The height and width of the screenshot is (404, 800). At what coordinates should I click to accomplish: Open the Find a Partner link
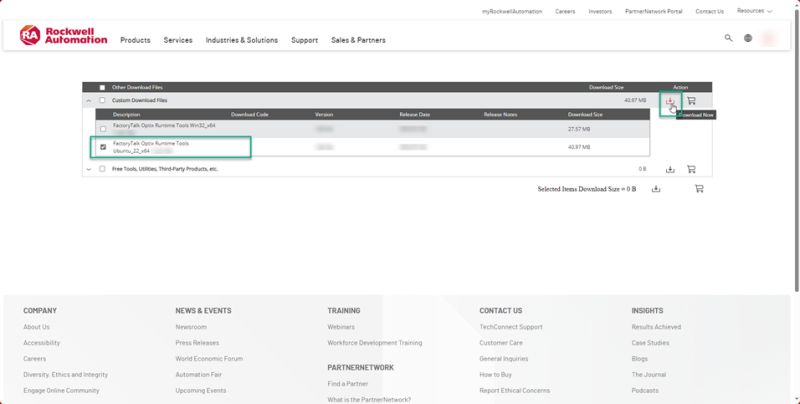pyautogui.click(x=347, y=384)
